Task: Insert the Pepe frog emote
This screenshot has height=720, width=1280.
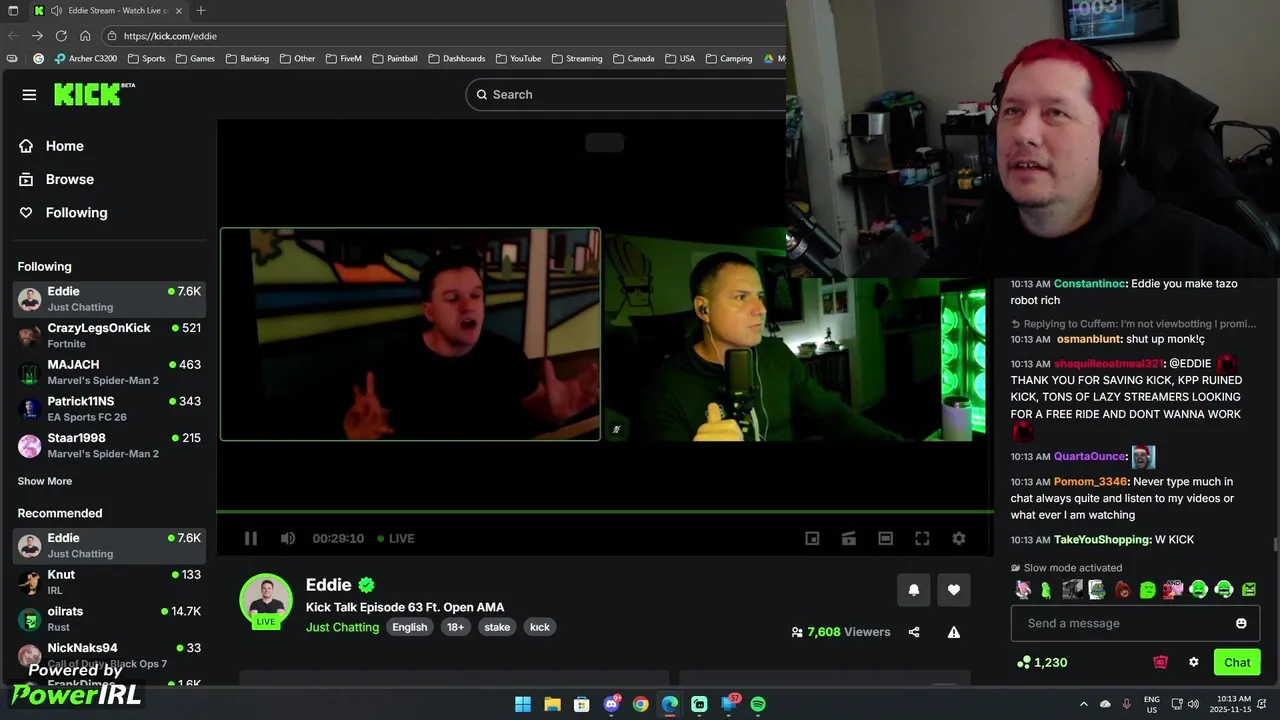Action: [1097, 590]
